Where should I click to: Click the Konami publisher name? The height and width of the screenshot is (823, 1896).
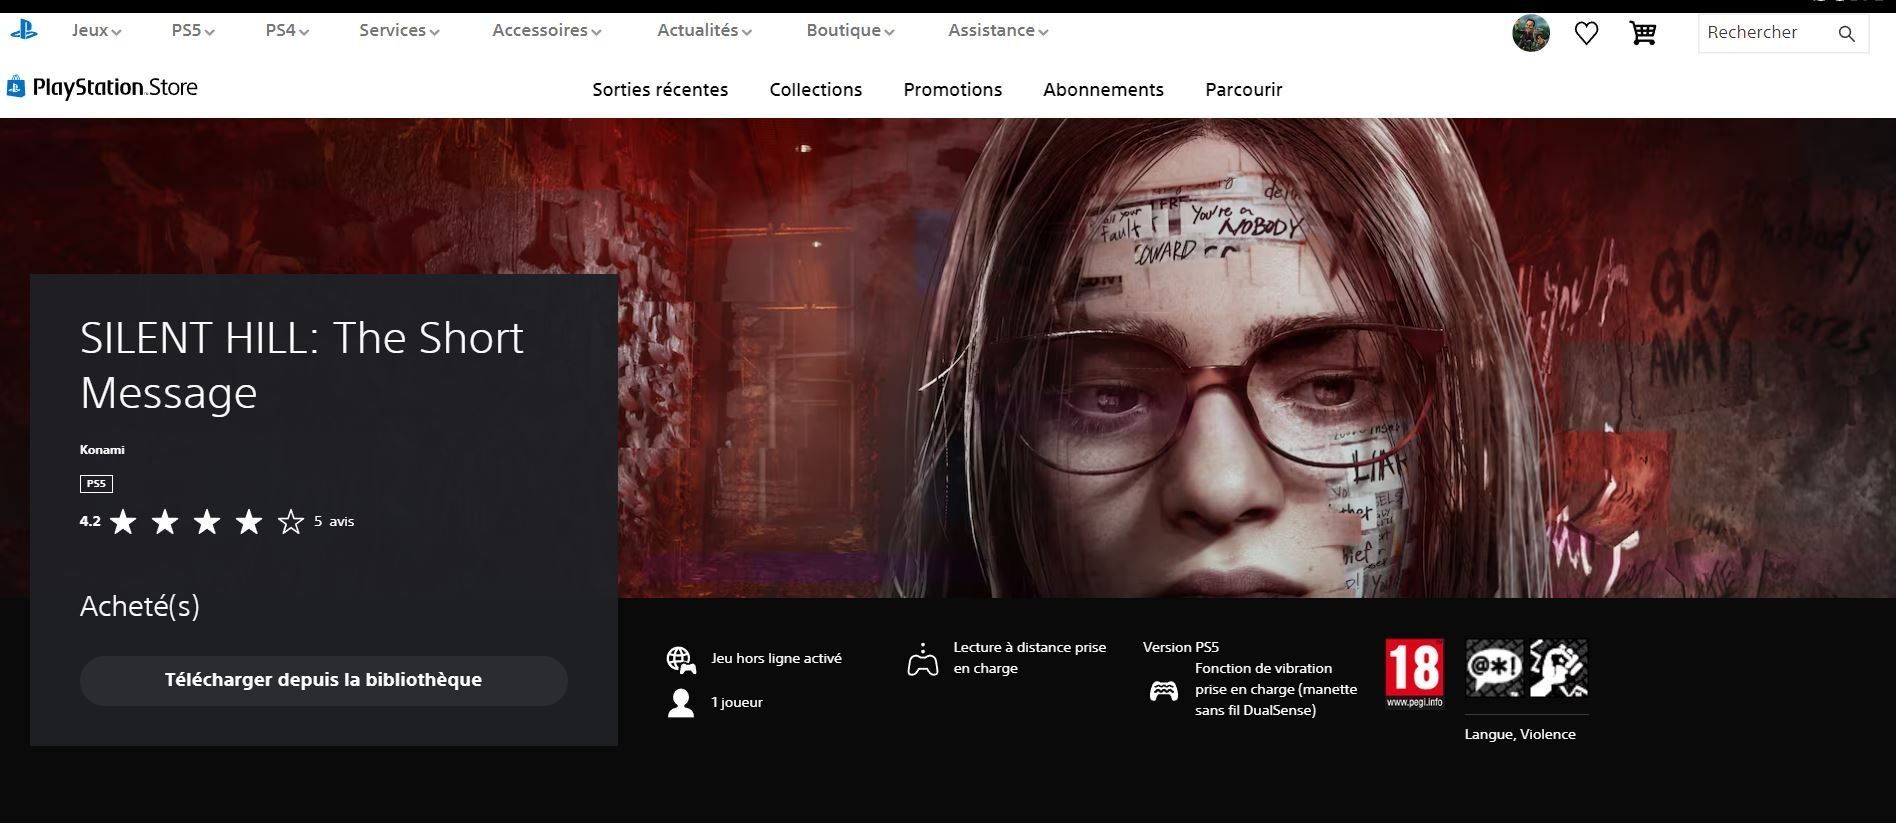[102, 450]
